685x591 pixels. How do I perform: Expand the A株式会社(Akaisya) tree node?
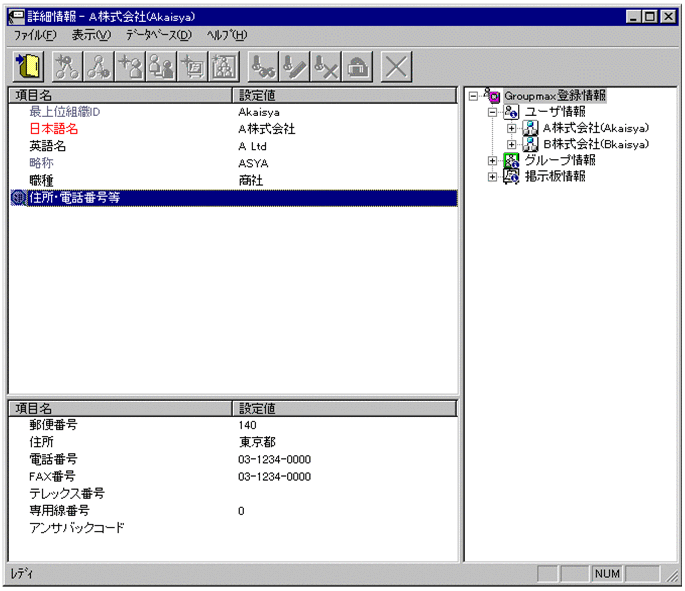click(512, 128)
